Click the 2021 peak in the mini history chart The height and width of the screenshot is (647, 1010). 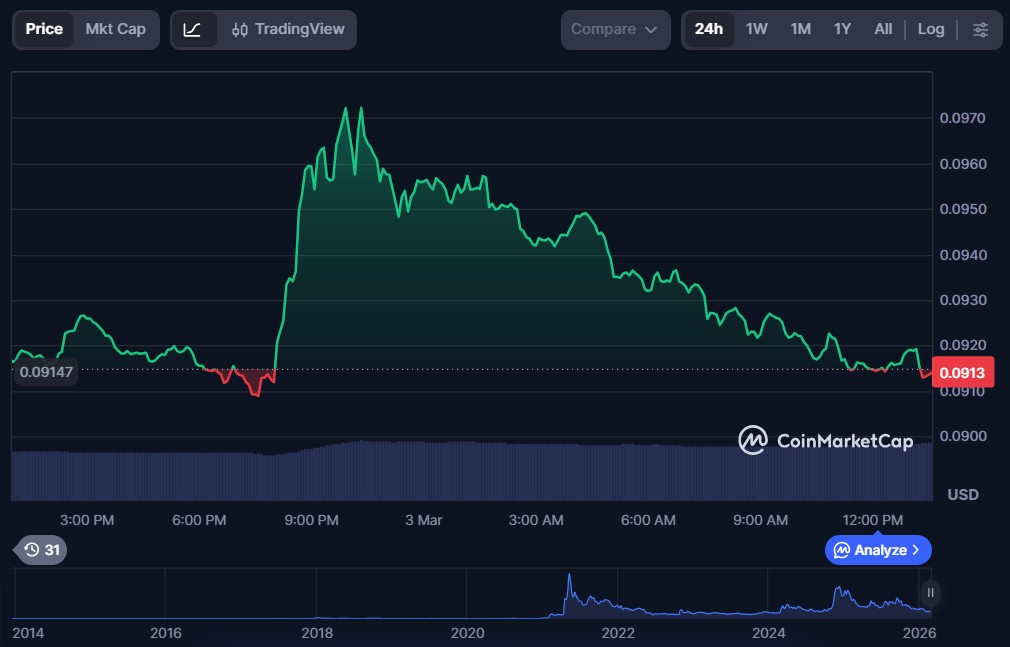point(569,577)
